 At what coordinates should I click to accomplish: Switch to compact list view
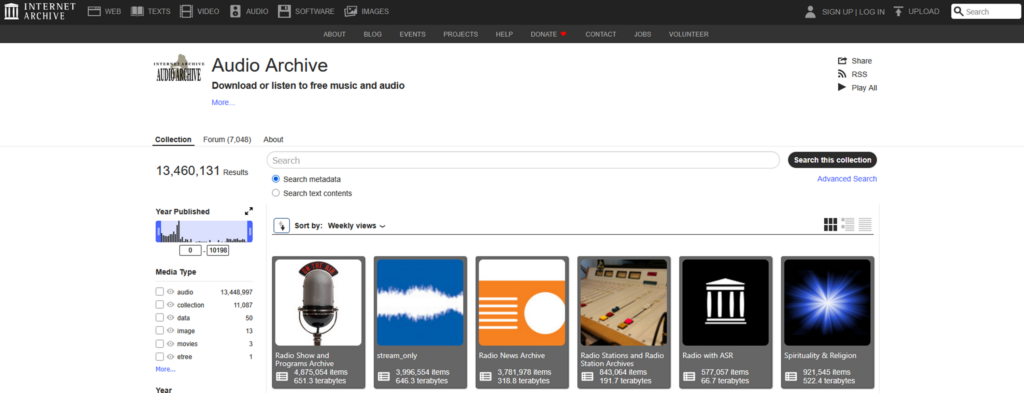click(865, 225)
